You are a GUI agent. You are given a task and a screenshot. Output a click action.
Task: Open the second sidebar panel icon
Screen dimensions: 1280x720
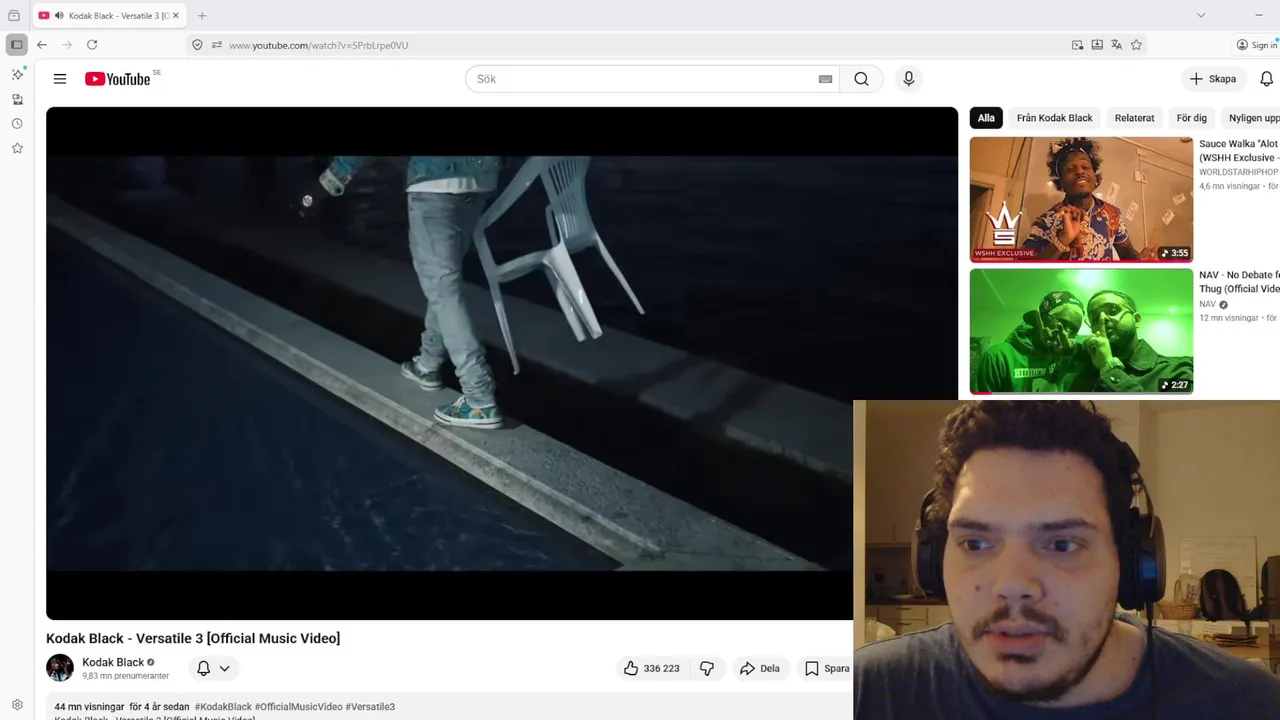[x=17, y=99]
